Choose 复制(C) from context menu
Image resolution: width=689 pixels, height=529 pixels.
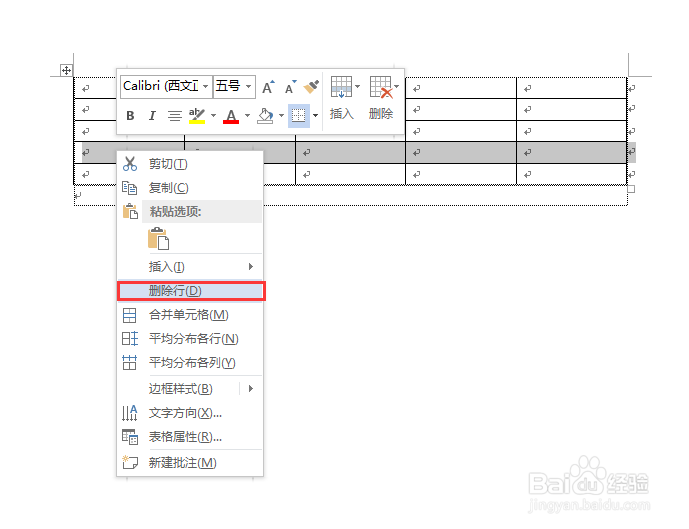click(x=190, y=188)
